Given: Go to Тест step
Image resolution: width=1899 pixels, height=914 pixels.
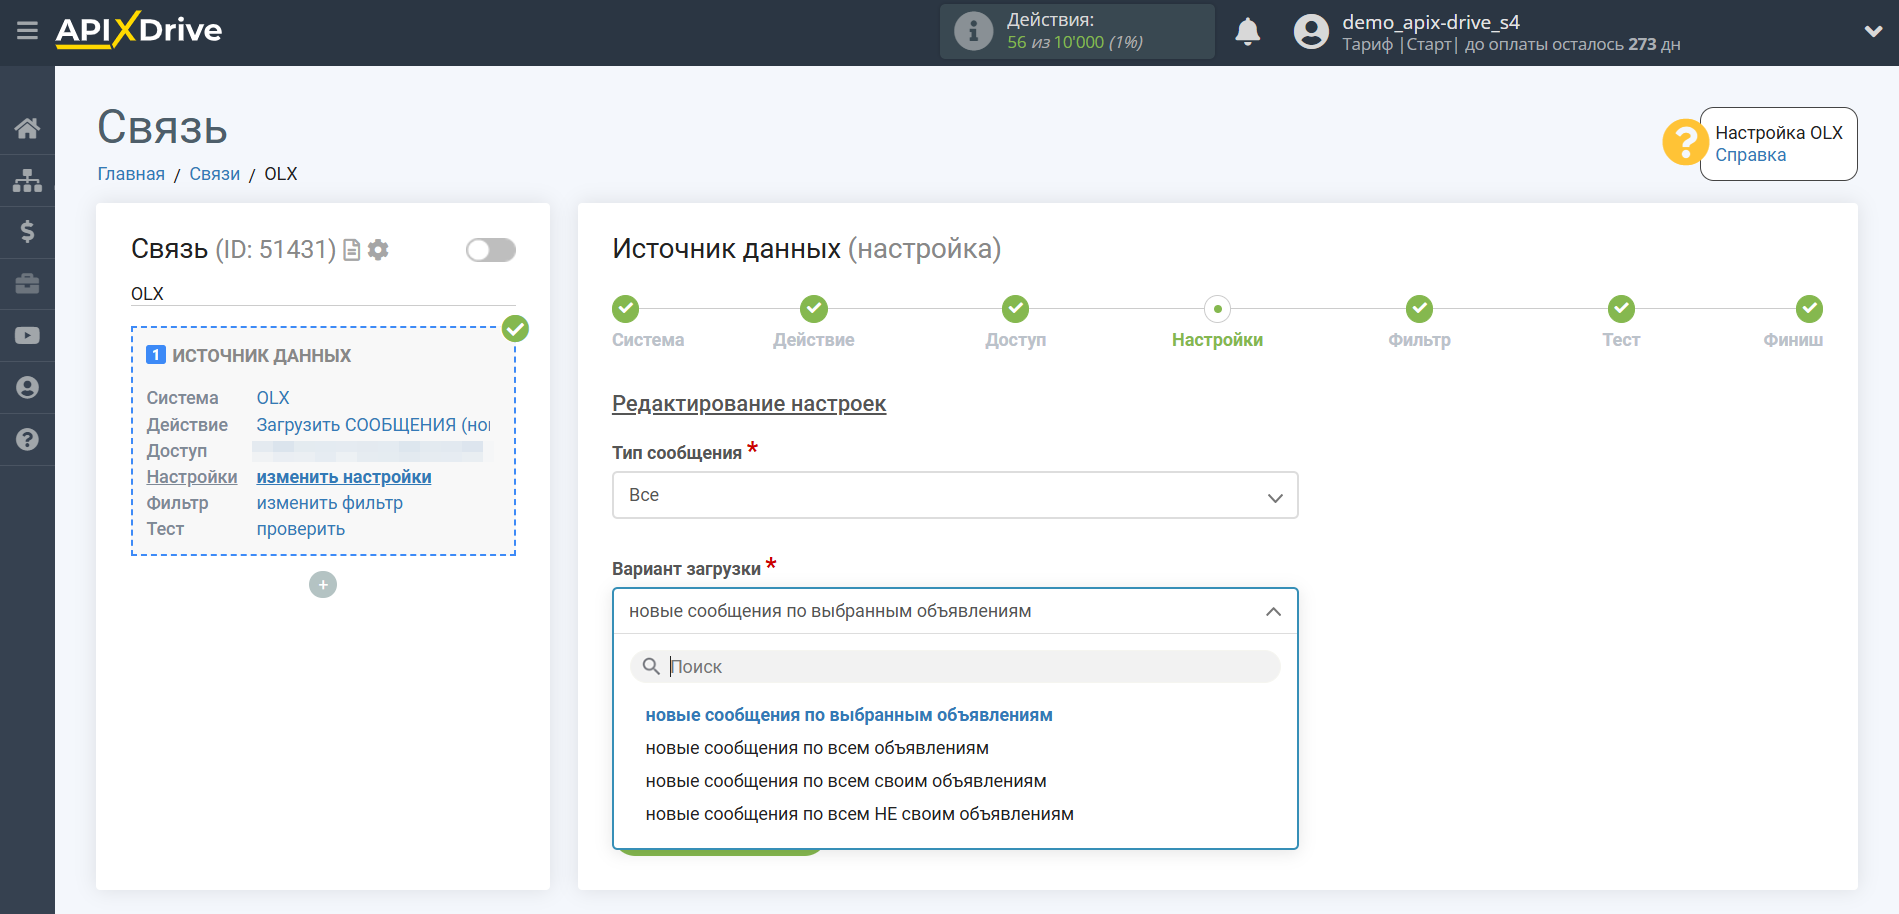Looking at the screenshot, I should tap(1621, 340).
